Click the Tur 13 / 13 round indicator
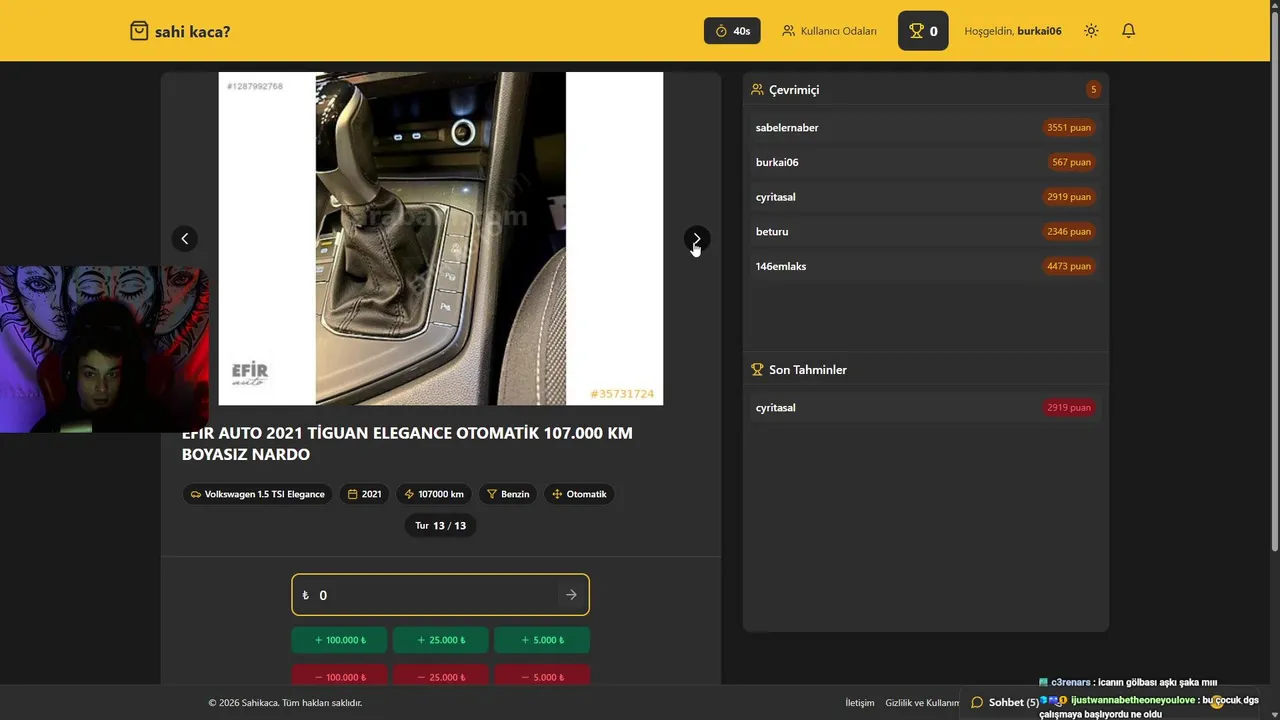Viewport: 1280px width, 720px height. click(440, 525)
